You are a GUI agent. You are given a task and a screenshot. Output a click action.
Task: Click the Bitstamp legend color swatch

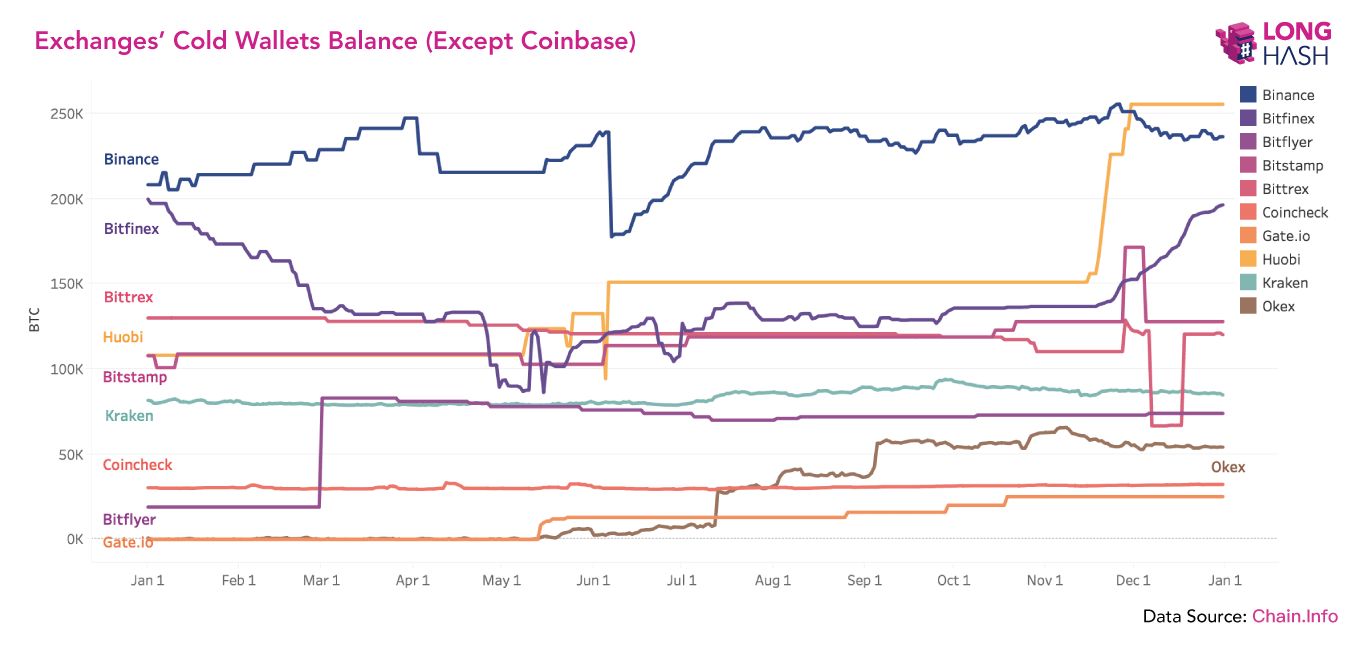pyautogui.click(x=1248, y=165)
